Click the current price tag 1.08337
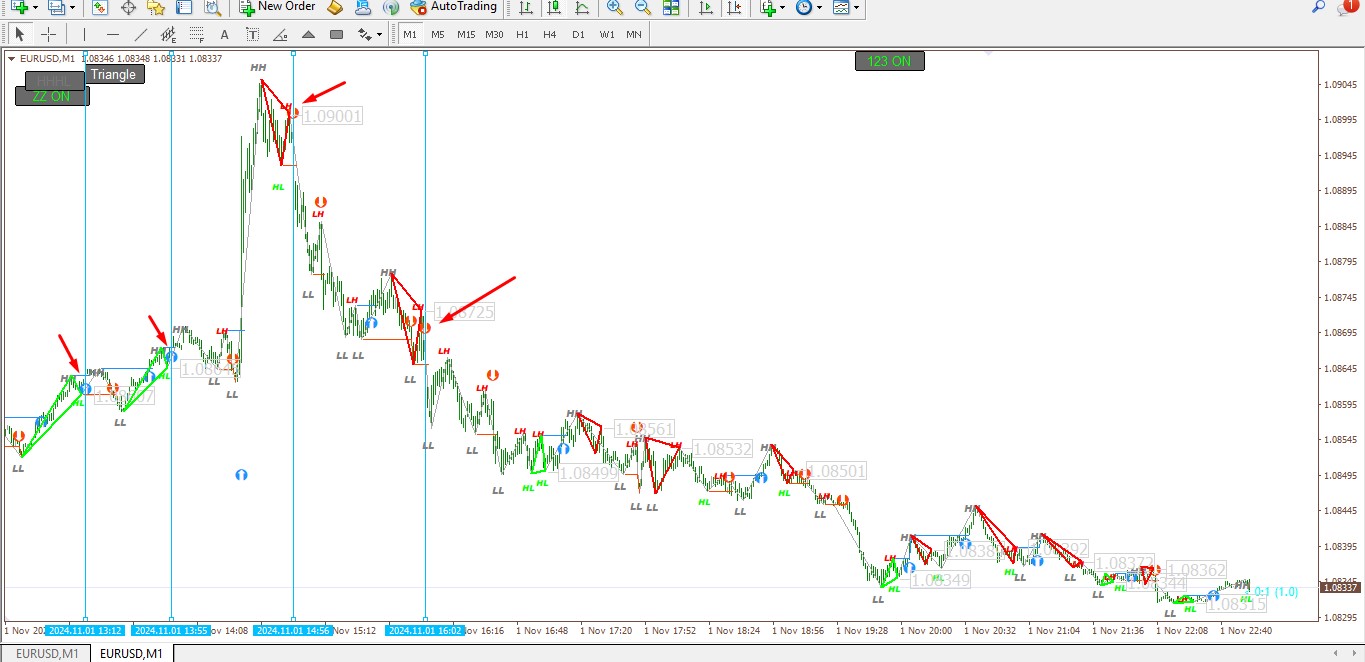The image size is (1365, 662). [1338, 588]
